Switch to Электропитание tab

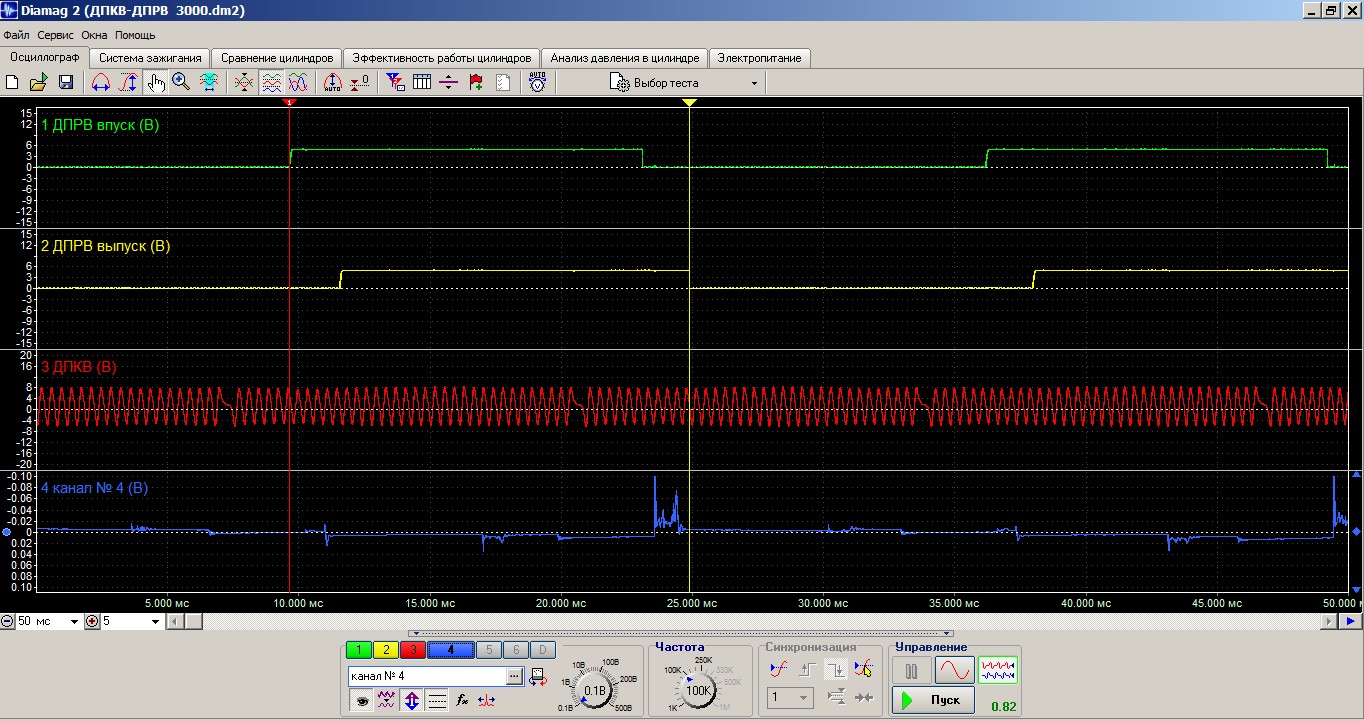[759, 58]
